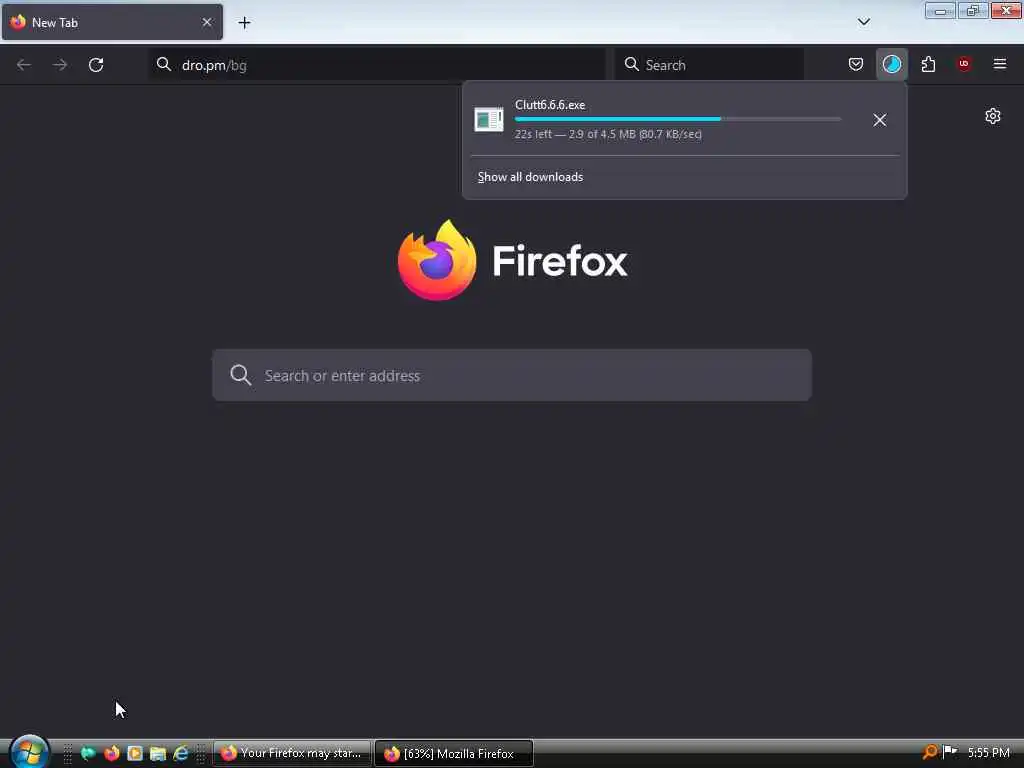The height and width of the screenshot is (768, 1024).
Task: Launch Internet Explorer from quick launch
Action: [x=181, y=753]
